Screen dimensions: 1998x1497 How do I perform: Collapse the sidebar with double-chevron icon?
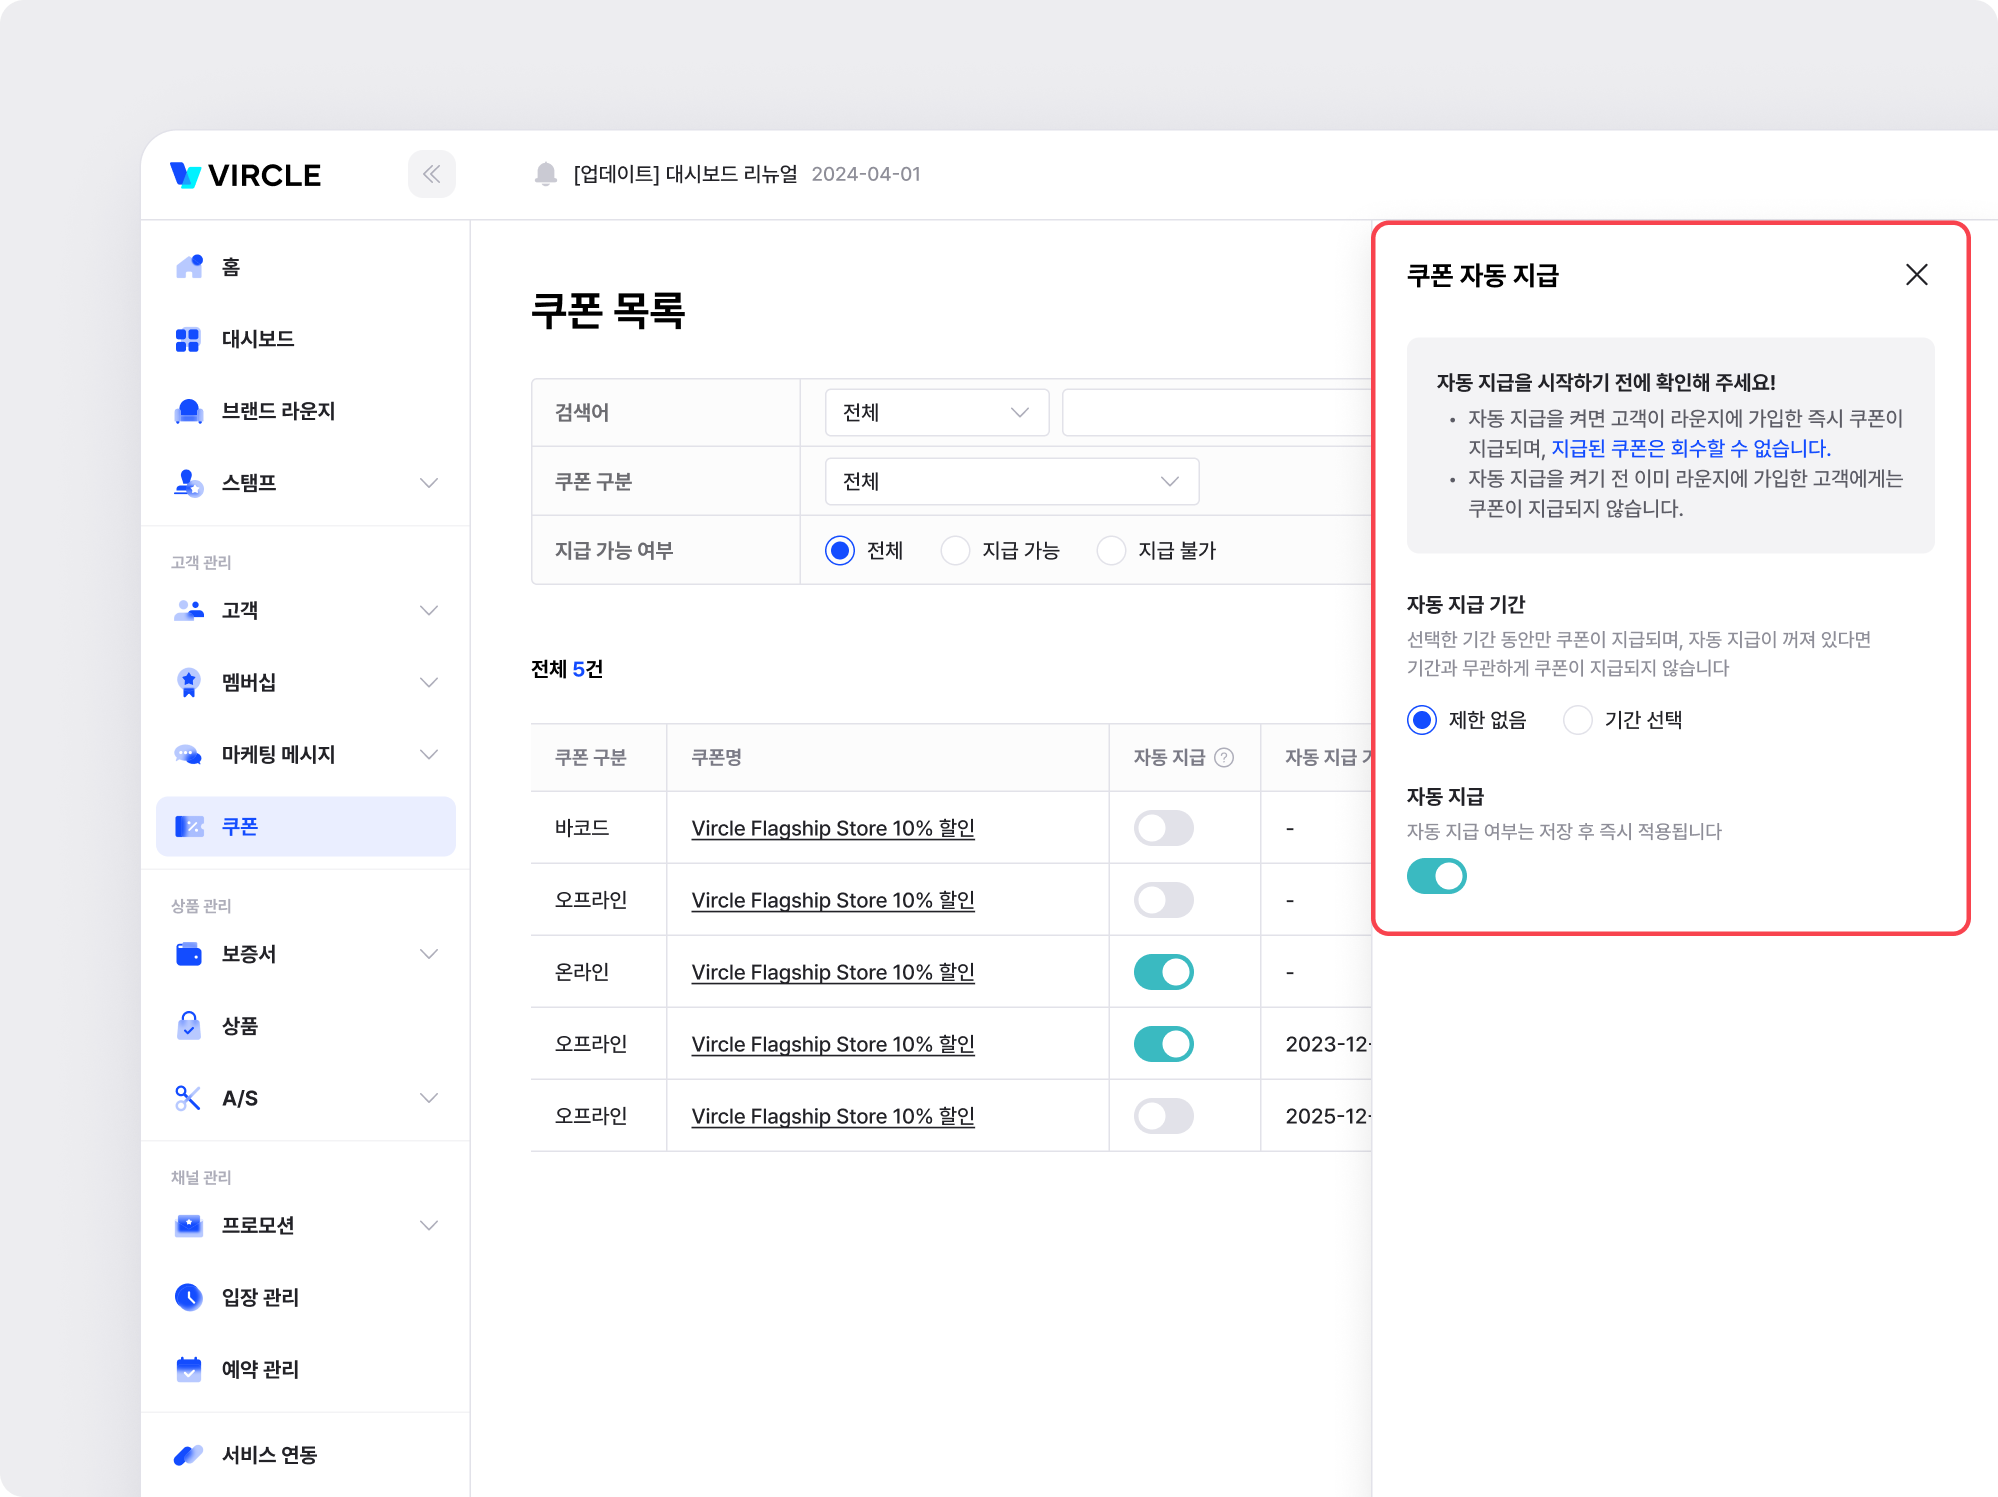[x=431, y=174]
